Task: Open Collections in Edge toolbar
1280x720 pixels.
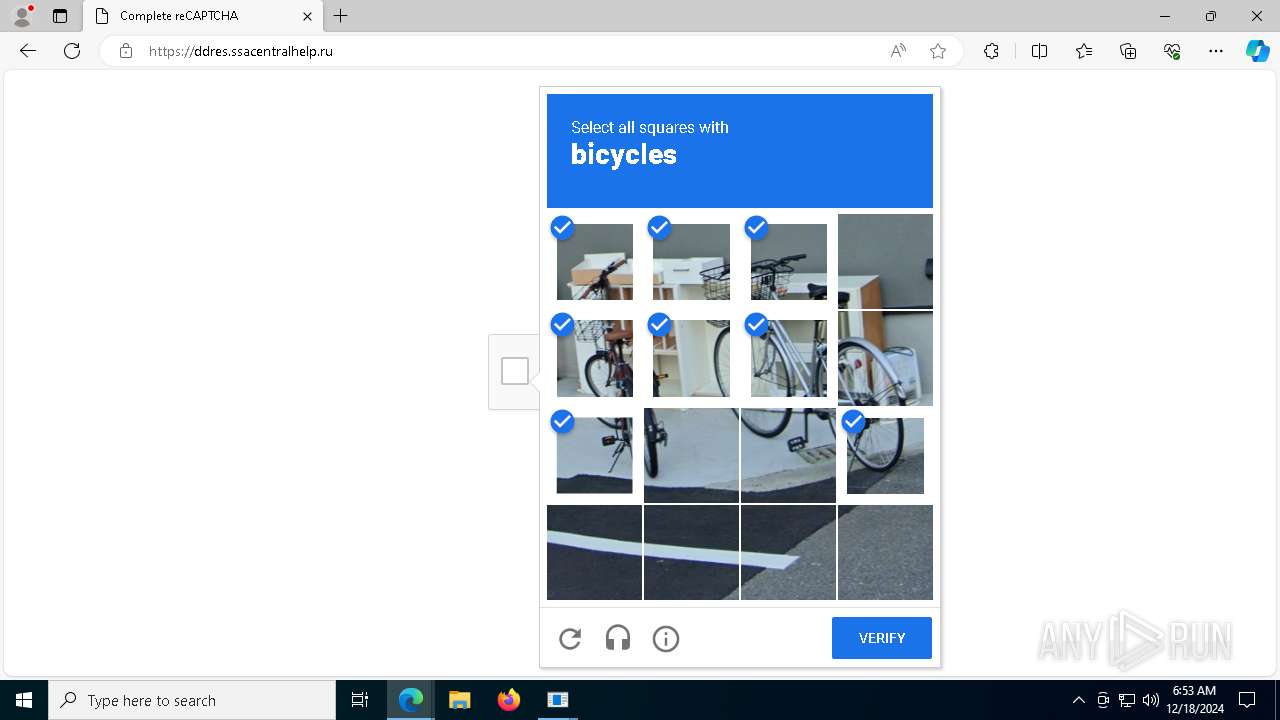Action: pyautogui.click(x=1128, y=51)
